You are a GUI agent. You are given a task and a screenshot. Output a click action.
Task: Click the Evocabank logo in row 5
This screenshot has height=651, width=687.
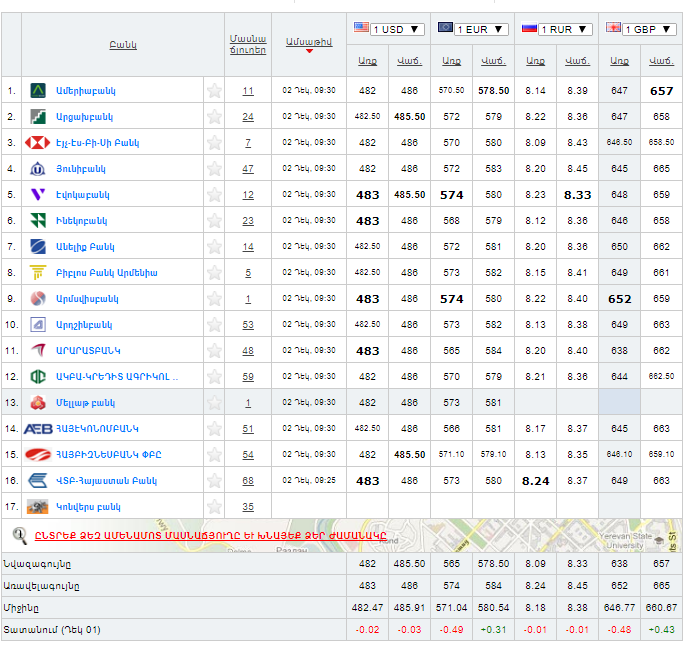(38, 195)
